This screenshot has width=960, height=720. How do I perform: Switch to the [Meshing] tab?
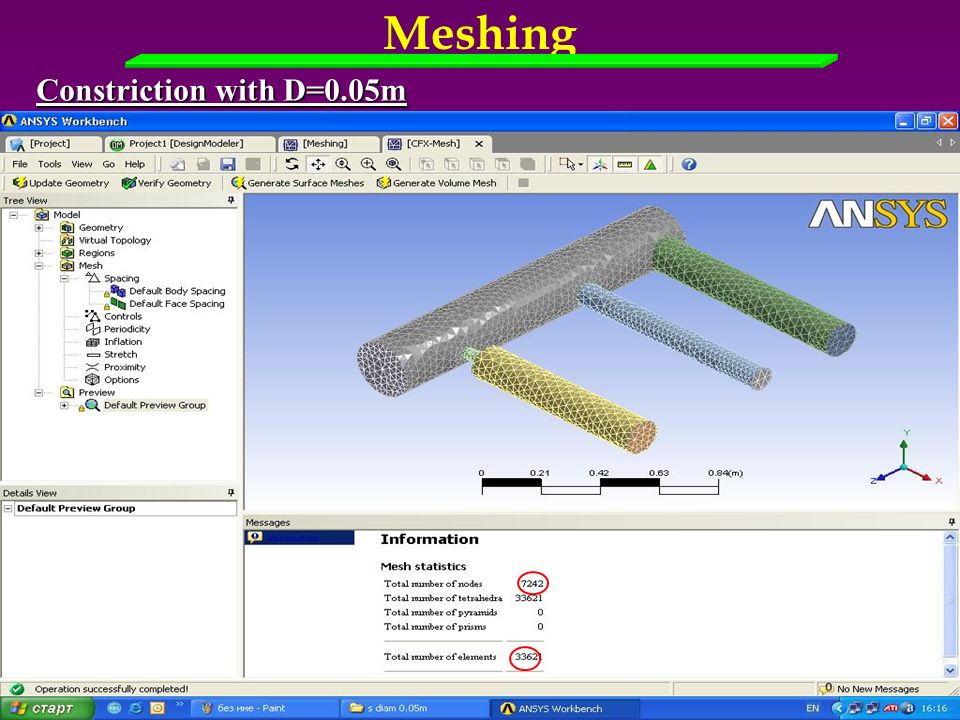point(329,144)
